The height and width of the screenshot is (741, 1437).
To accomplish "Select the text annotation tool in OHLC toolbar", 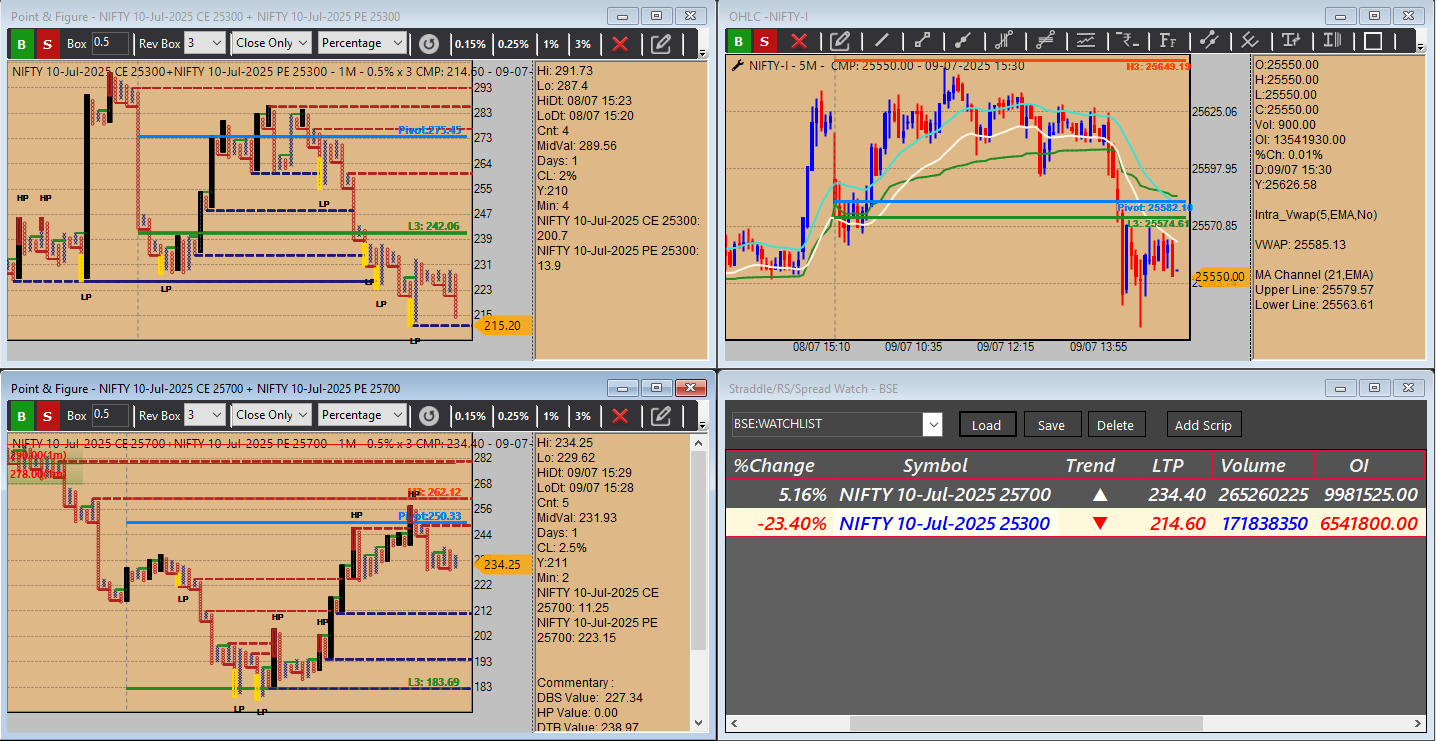I will tap(1291, 41).
